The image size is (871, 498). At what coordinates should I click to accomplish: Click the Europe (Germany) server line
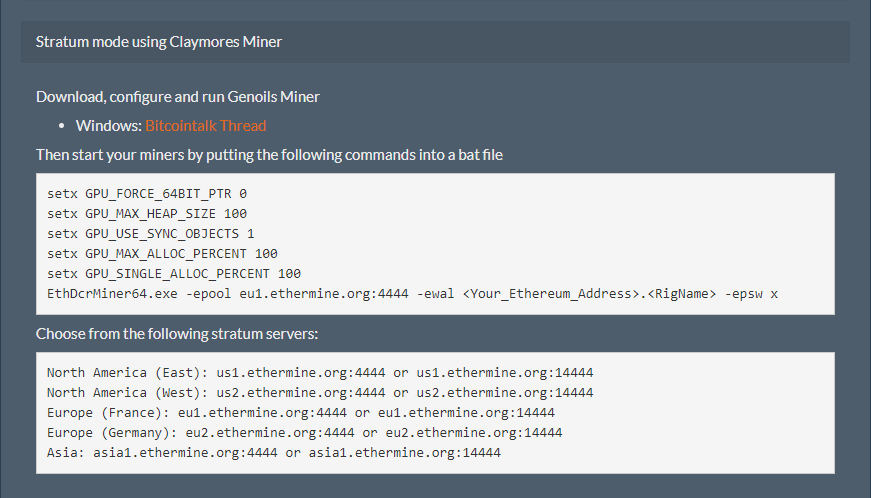304,432
